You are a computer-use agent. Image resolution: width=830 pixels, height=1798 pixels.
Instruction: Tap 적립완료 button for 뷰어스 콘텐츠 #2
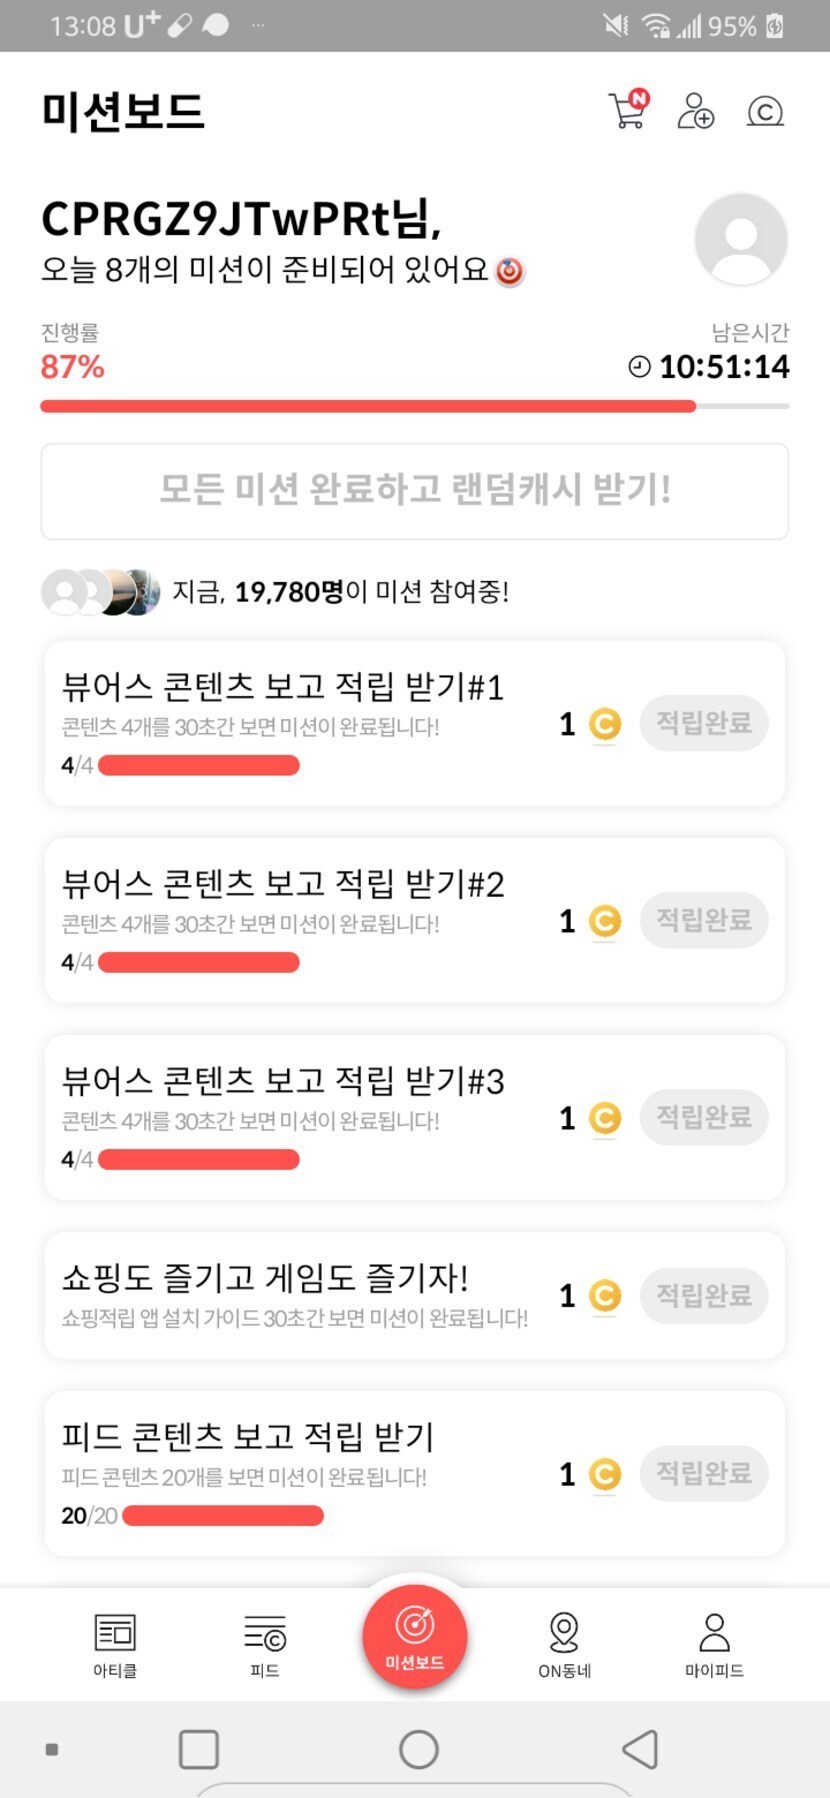click(x=704, y=920)
